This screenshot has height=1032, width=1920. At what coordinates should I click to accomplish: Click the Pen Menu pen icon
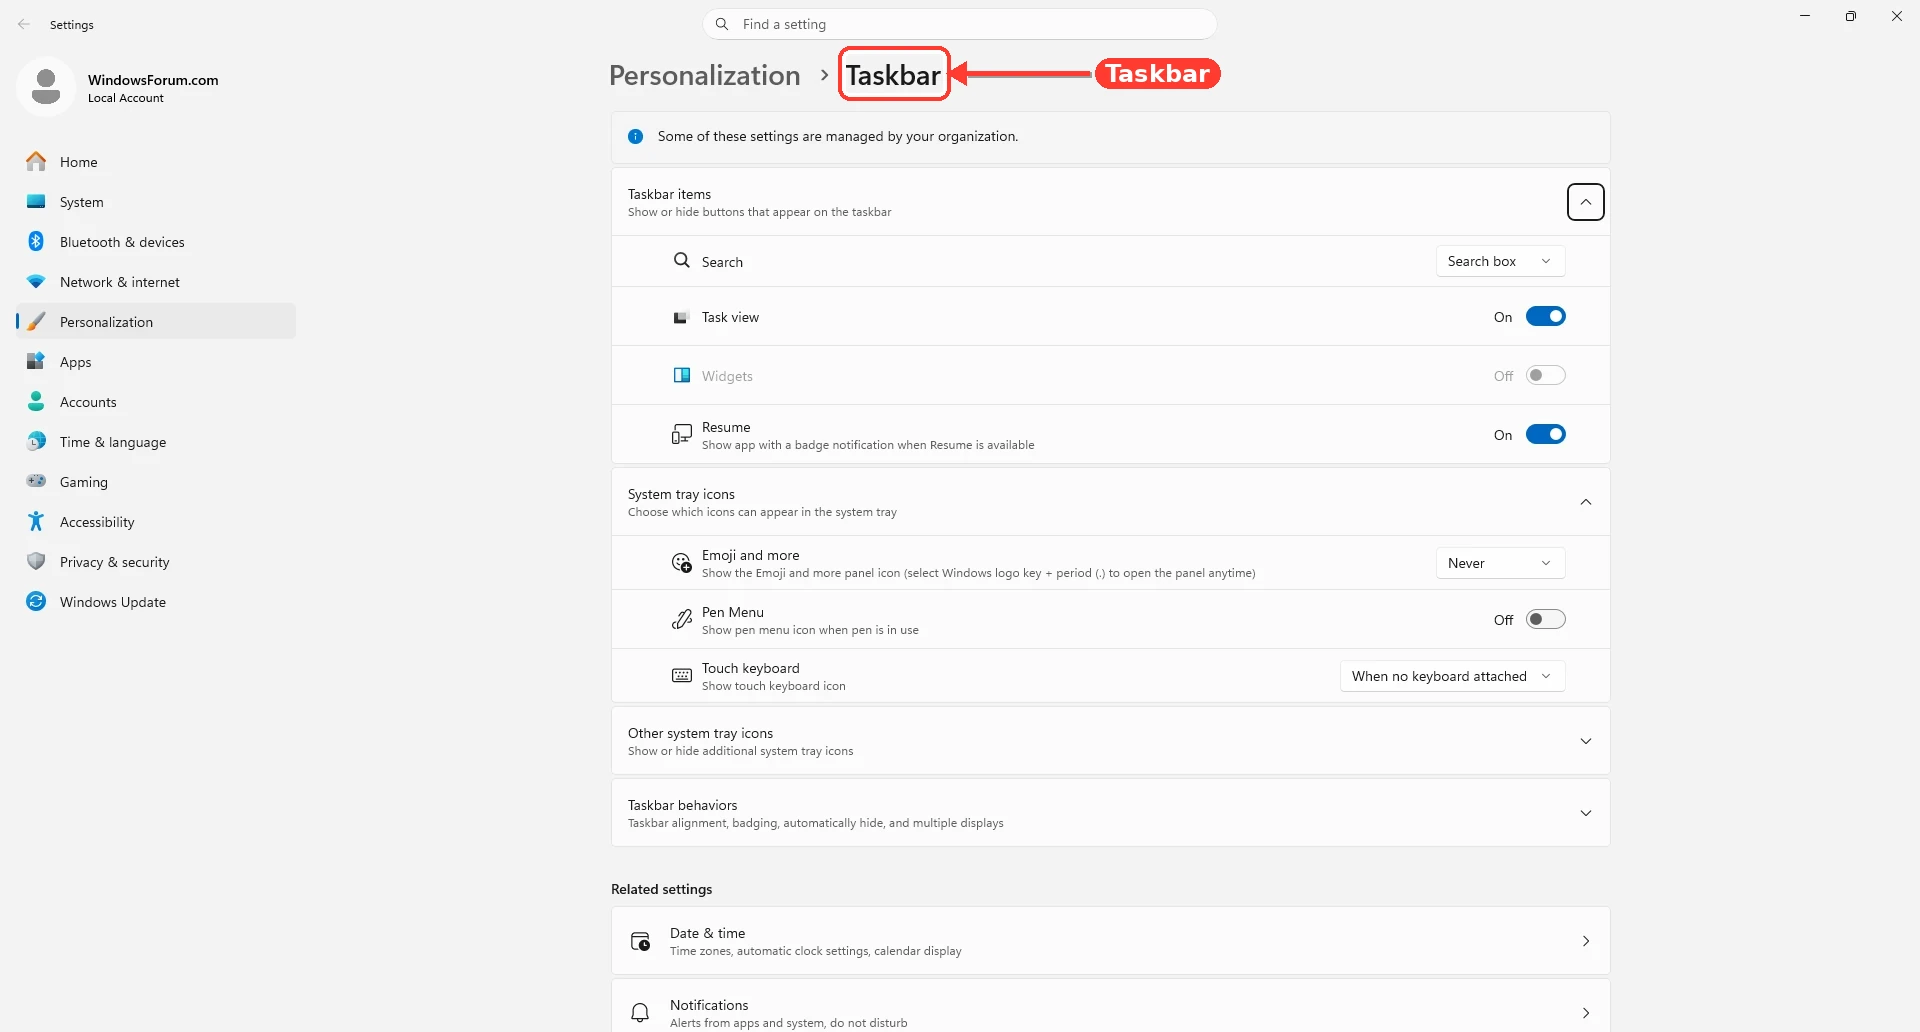(x=682, y=620)
